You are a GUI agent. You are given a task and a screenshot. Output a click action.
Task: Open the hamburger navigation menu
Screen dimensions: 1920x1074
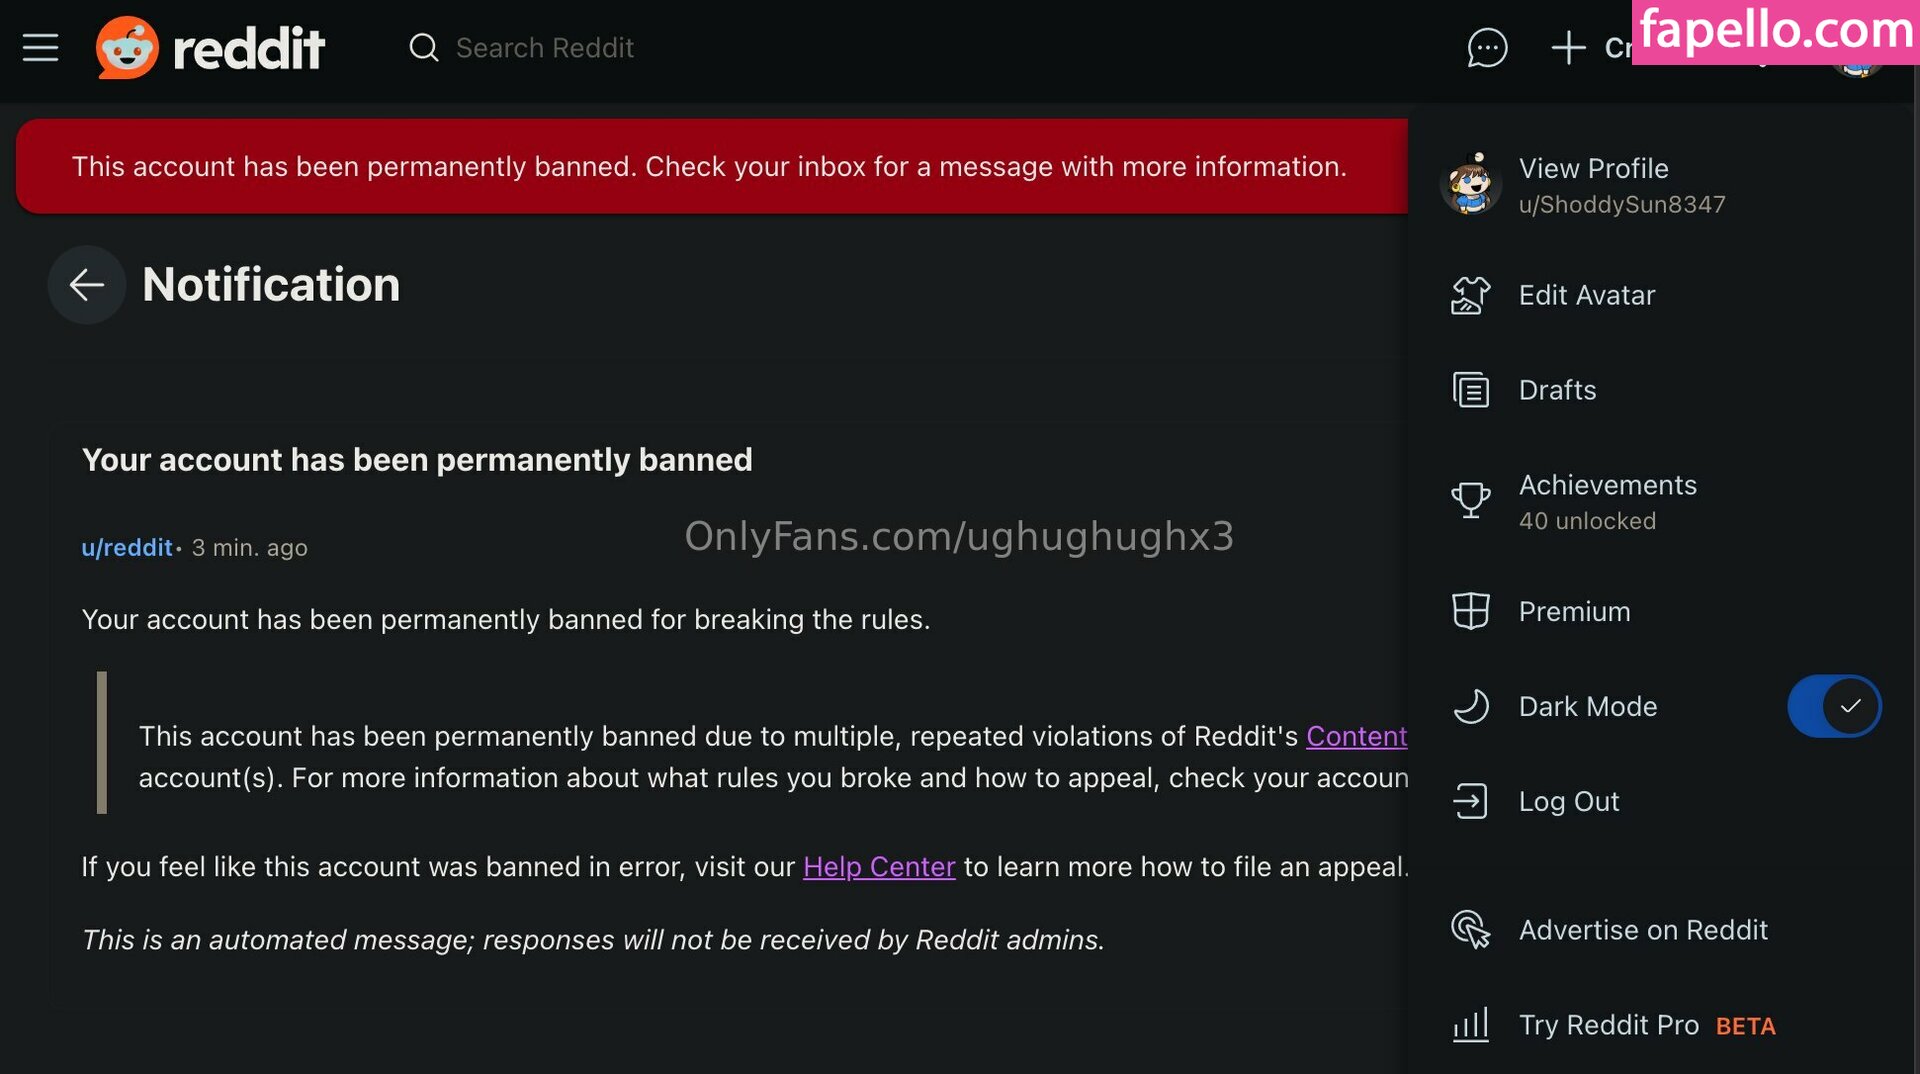pyautogui.click(x=40, y=48)
